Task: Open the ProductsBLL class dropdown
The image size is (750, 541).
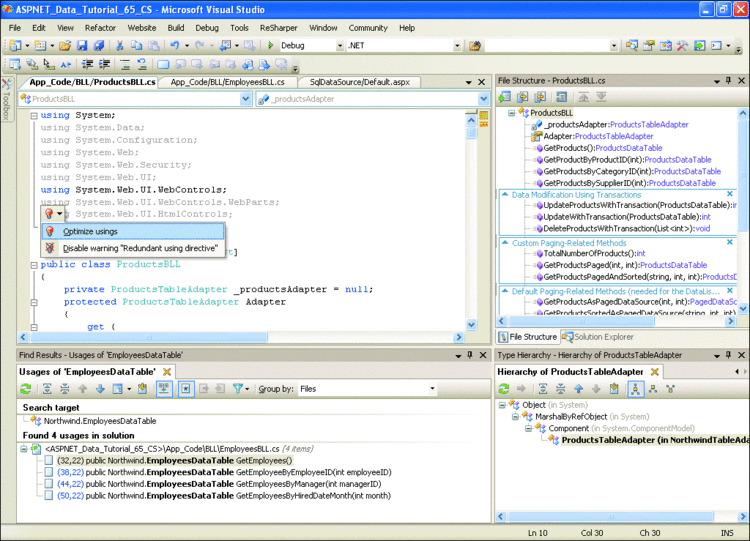Action: [x=245, y=99]
